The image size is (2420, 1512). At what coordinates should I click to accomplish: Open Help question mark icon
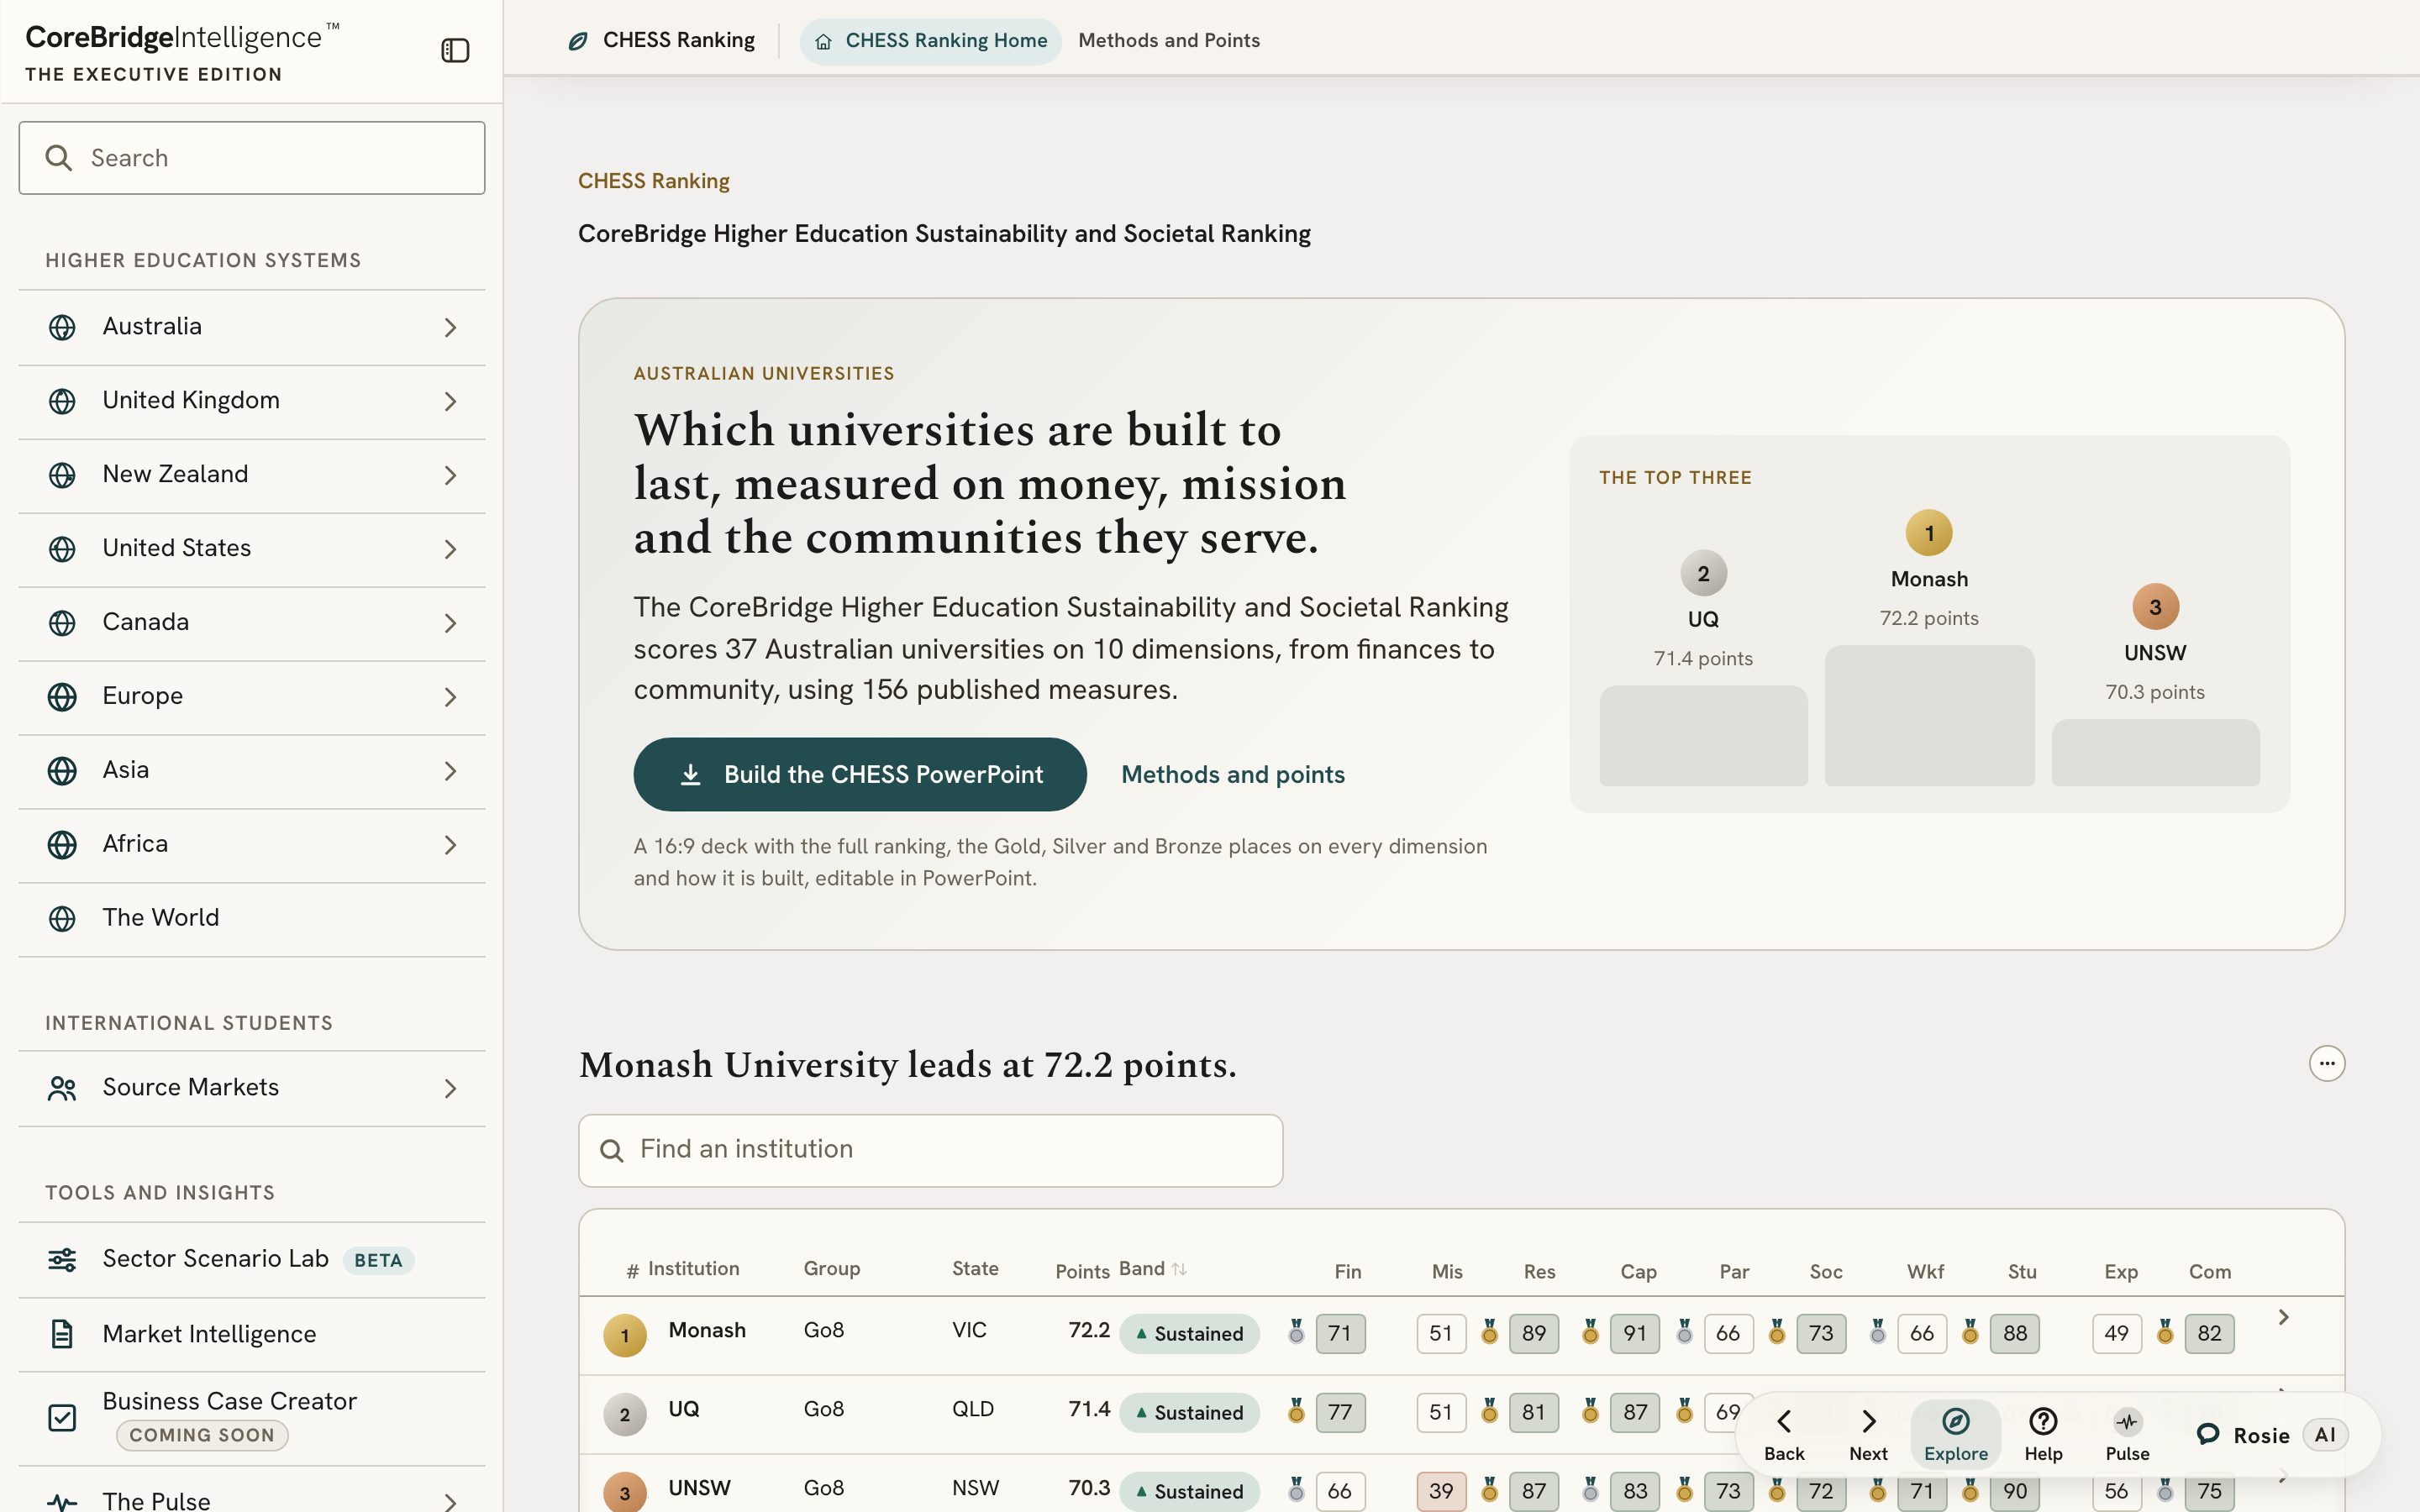coord(2042,1434)
